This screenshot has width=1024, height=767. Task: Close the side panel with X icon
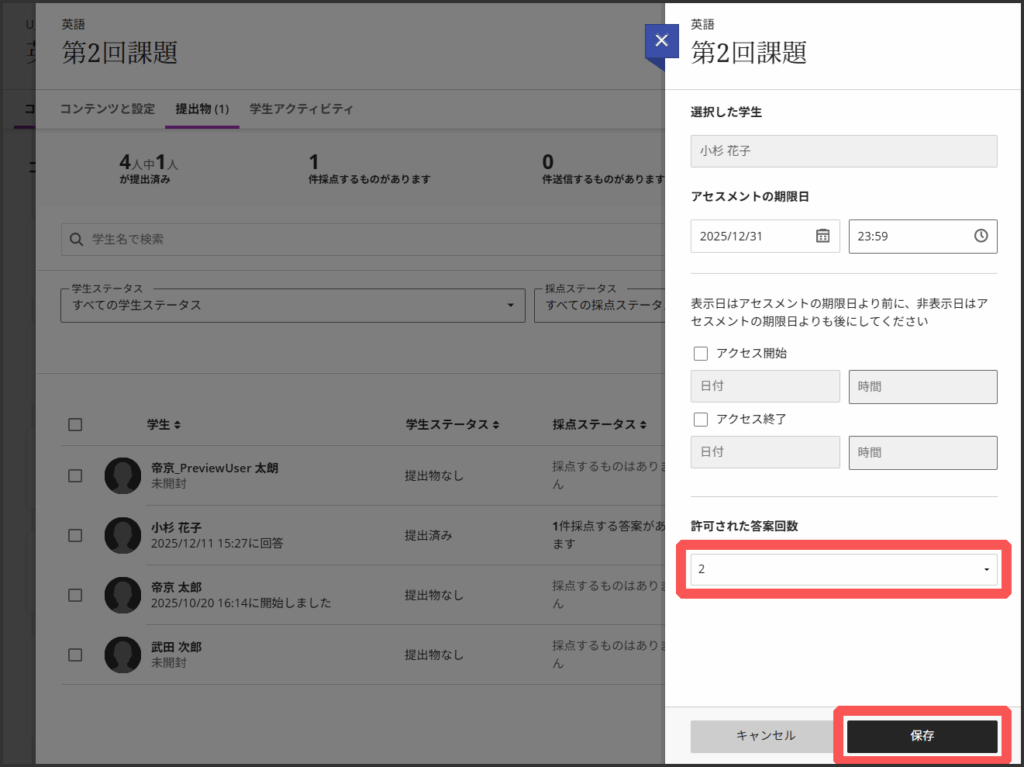[x=660, y=42]
